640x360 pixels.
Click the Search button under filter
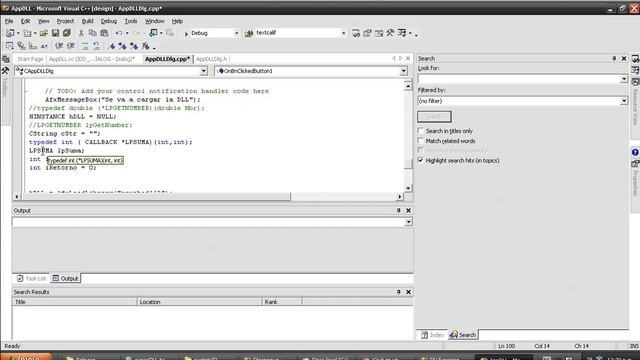pyautogui.click(x=434, y=117)
